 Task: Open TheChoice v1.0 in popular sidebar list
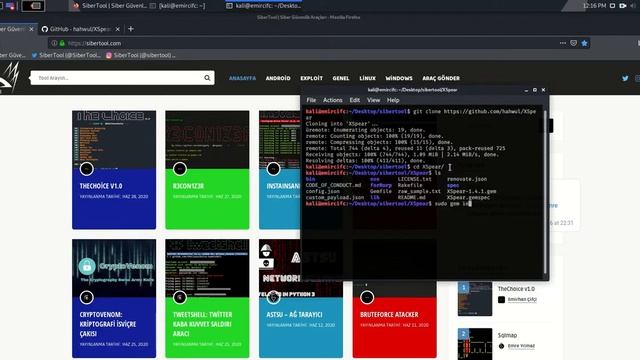click(x=516, y=289)
